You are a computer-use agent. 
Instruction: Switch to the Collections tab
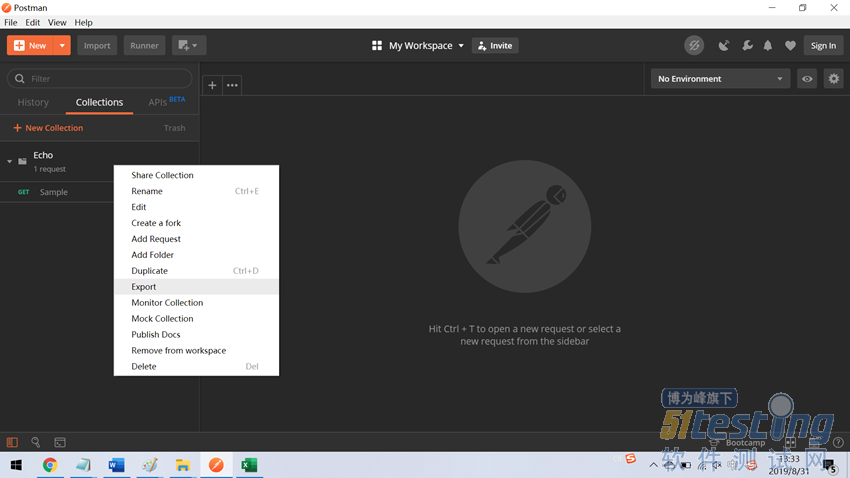click(99, 102)
